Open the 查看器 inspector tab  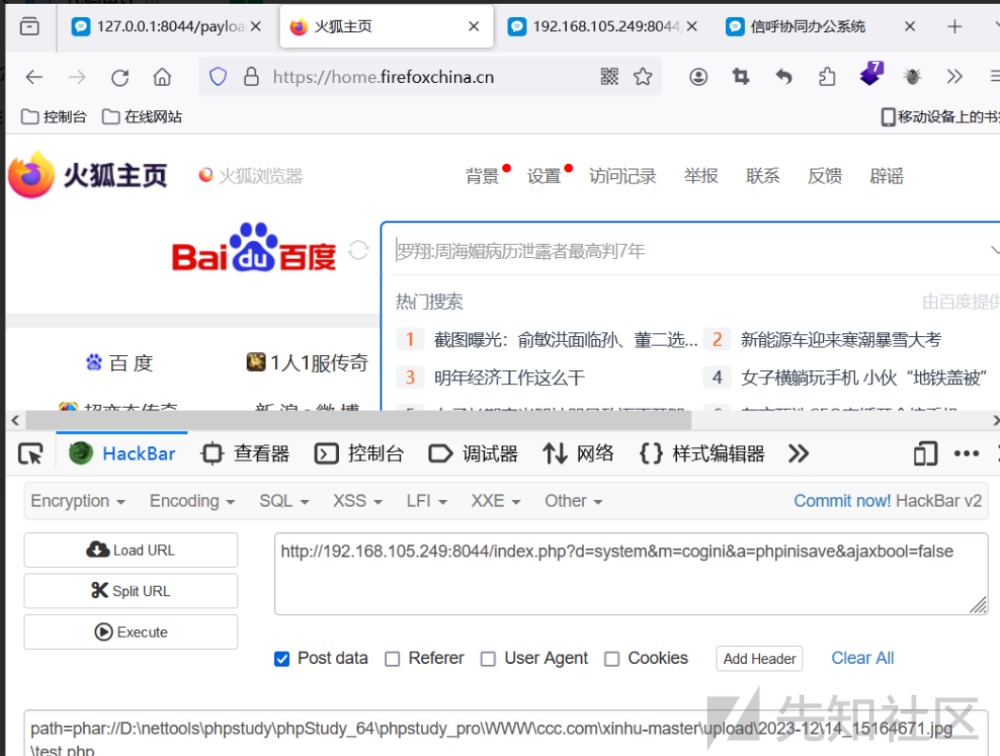[245, 454]
